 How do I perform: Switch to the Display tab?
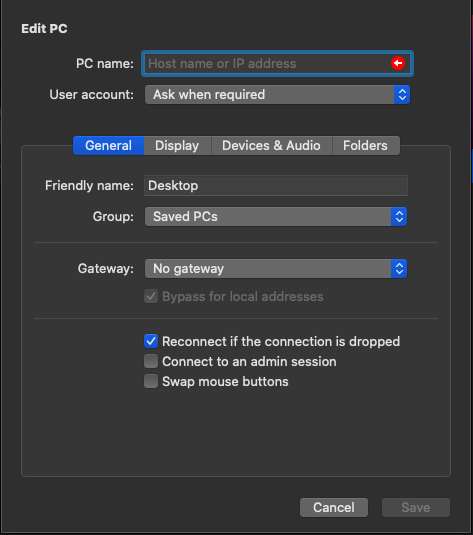(x=177, y=146)
